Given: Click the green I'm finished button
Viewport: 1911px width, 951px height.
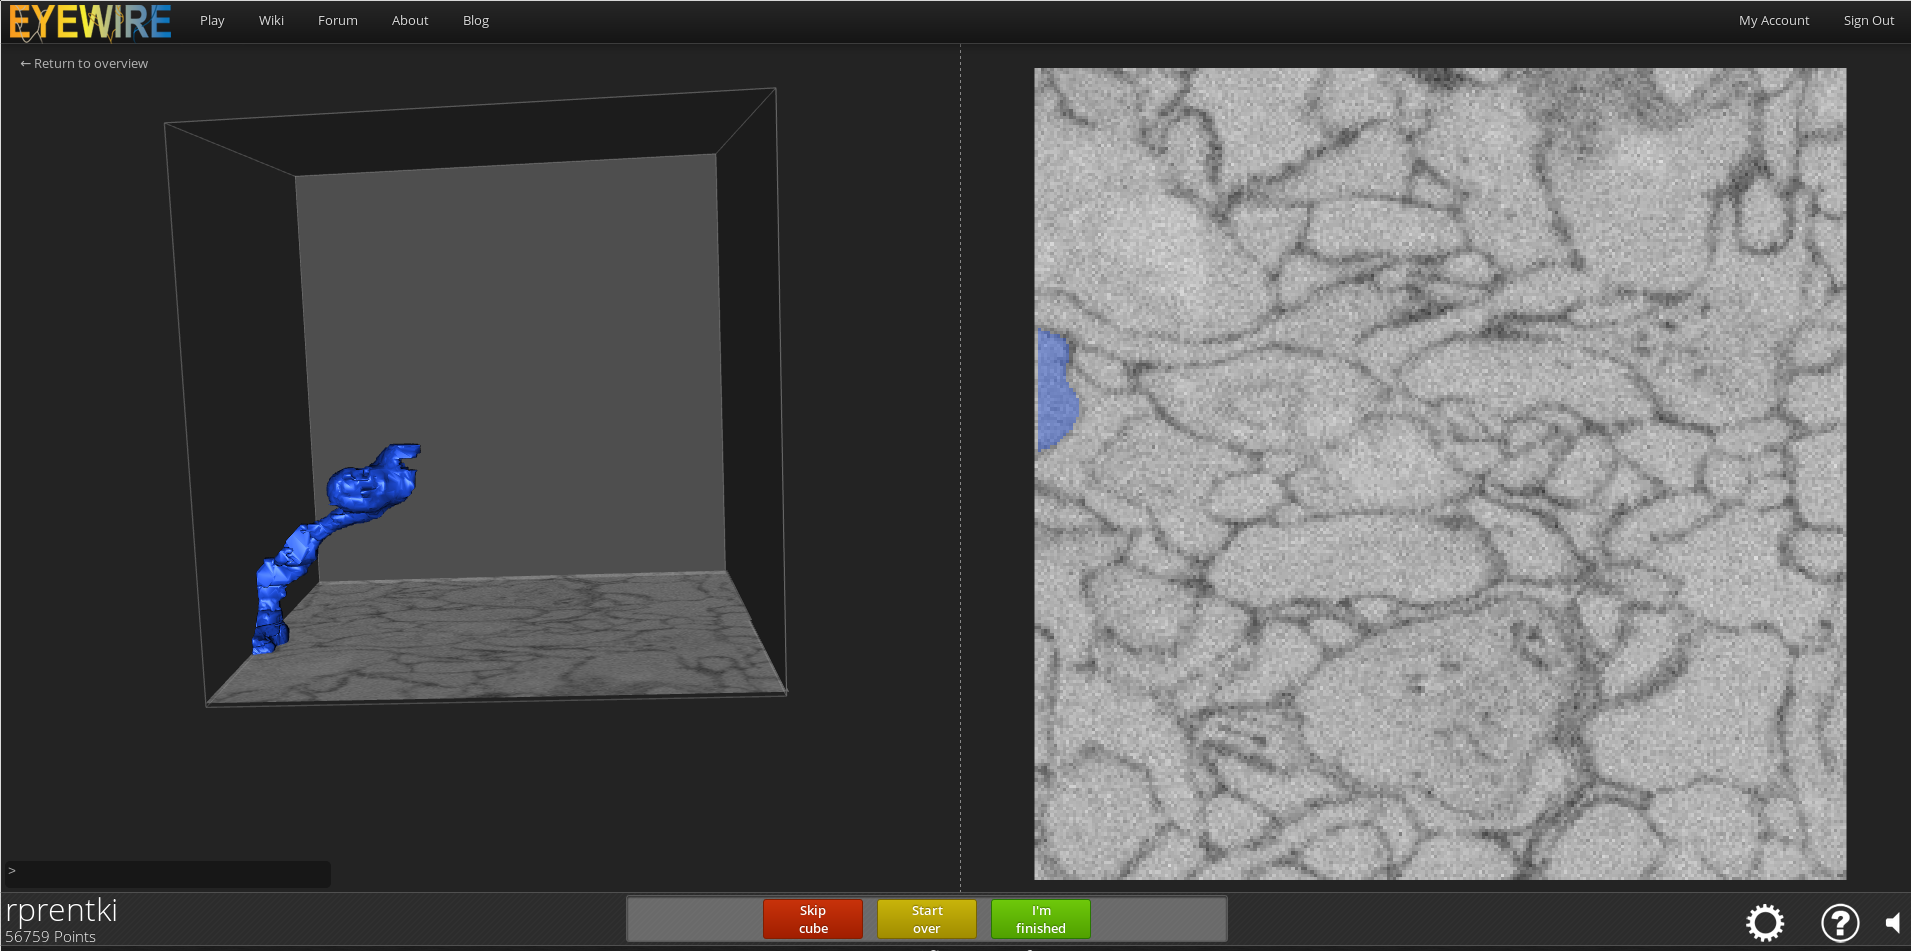Looking at the screenshot, I should click(1040, 919).
